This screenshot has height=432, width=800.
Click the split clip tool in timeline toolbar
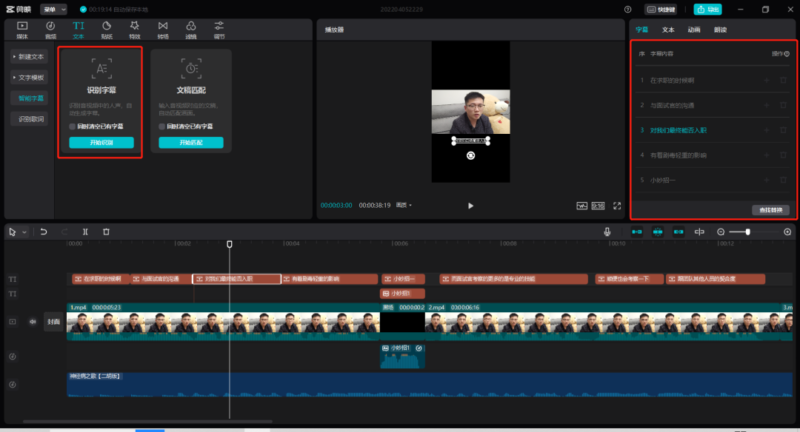[x=85, y=232]
